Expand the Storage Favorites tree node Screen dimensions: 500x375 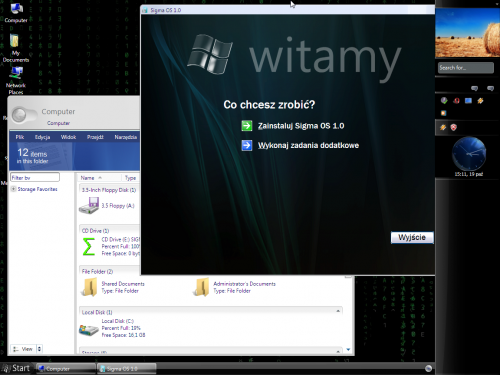pos(13,189)
